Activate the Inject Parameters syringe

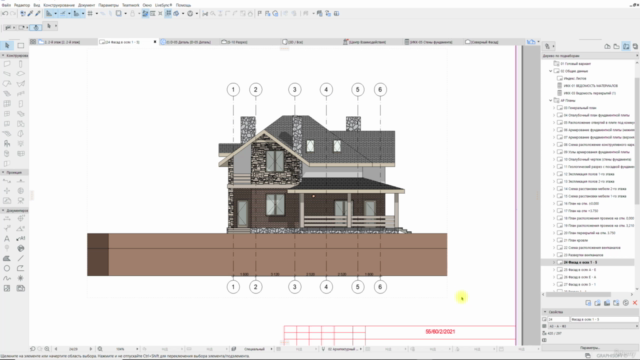pos(38,13)
